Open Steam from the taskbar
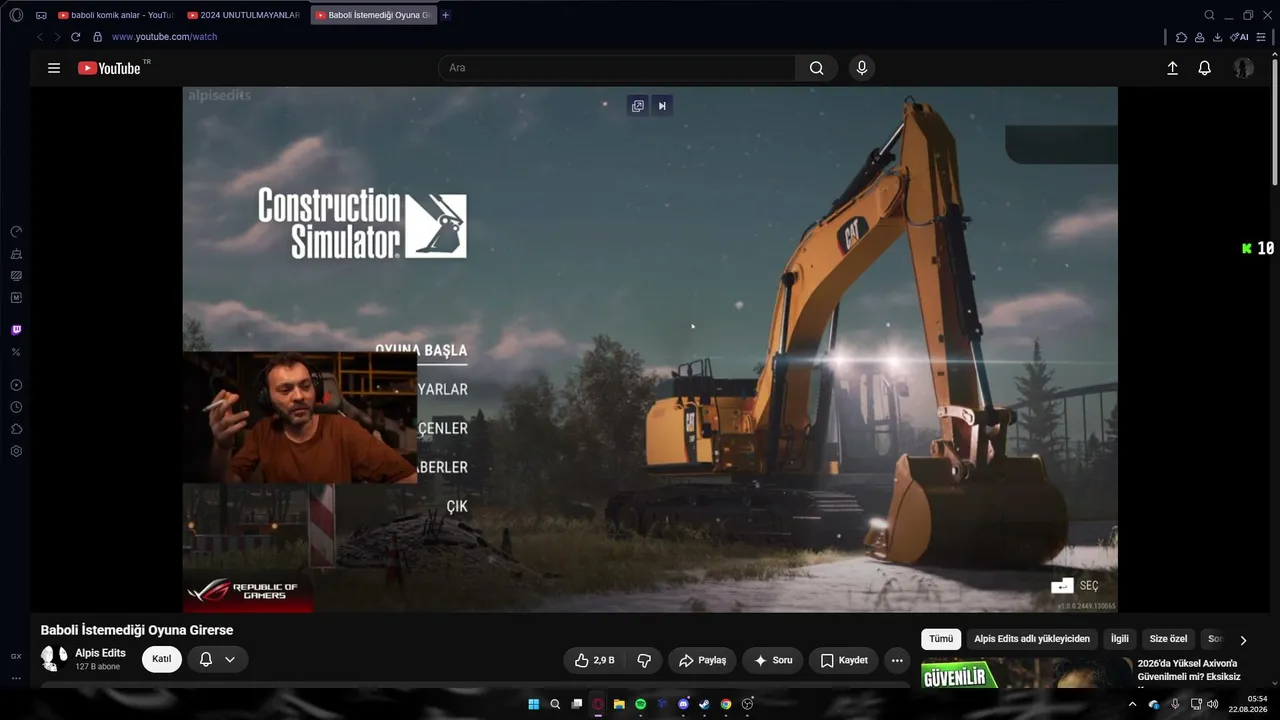 (x=705, y=704)
